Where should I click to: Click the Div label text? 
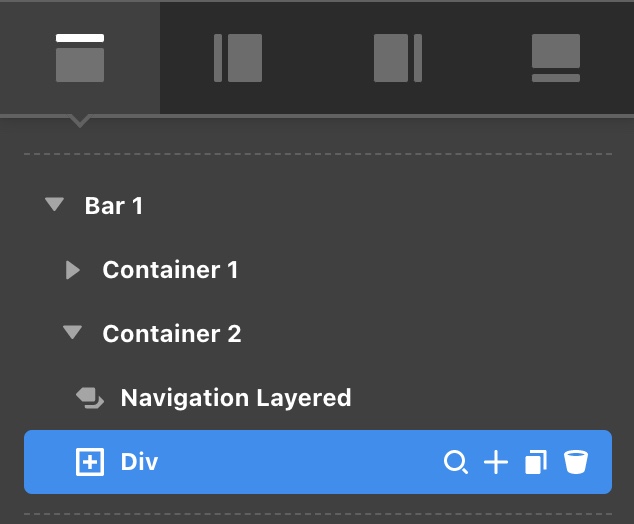pyautogui.click(x=140, y=462)
